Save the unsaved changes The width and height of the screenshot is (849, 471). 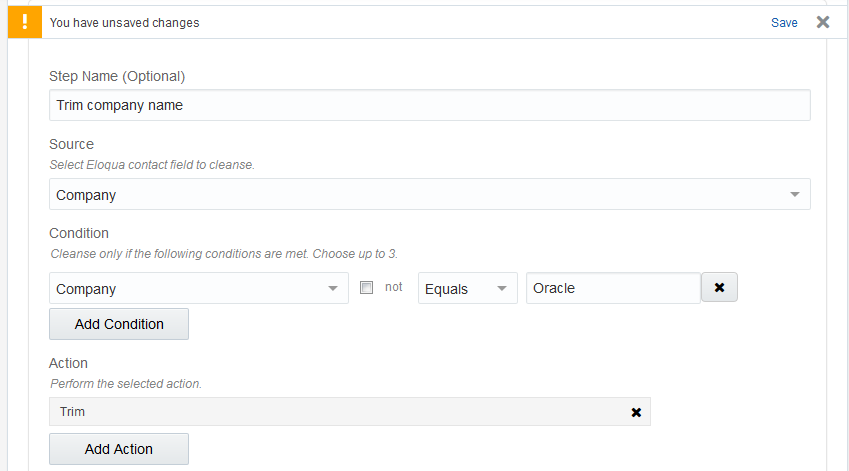[x=784, y=23]
